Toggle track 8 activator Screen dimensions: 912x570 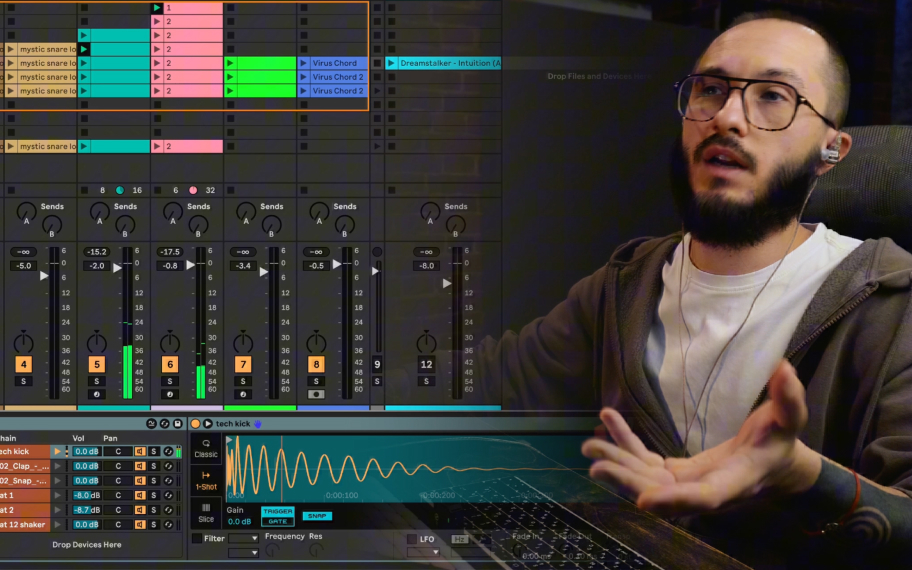pos(316,364)
